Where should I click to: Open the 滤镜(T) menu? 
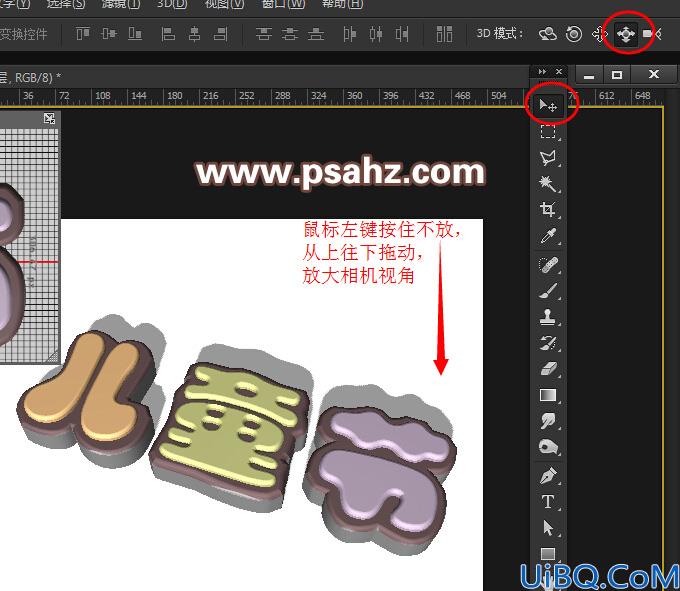121,4
